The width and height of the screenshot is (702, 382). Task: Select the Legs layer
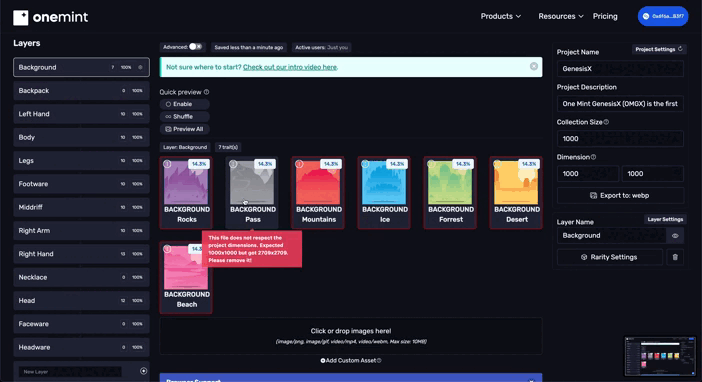pyautogui.click(x=81, y=160)
